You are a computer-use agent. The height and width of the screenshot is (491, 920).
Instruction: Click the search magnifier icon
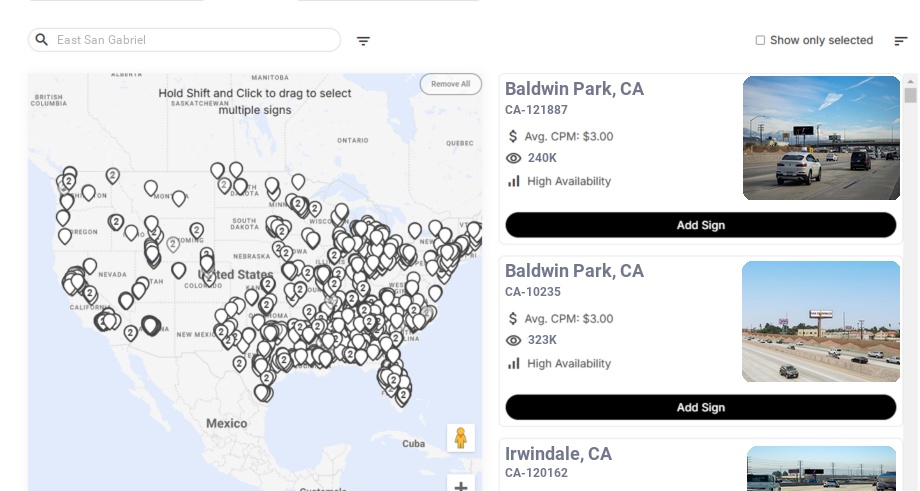point(41,40)
